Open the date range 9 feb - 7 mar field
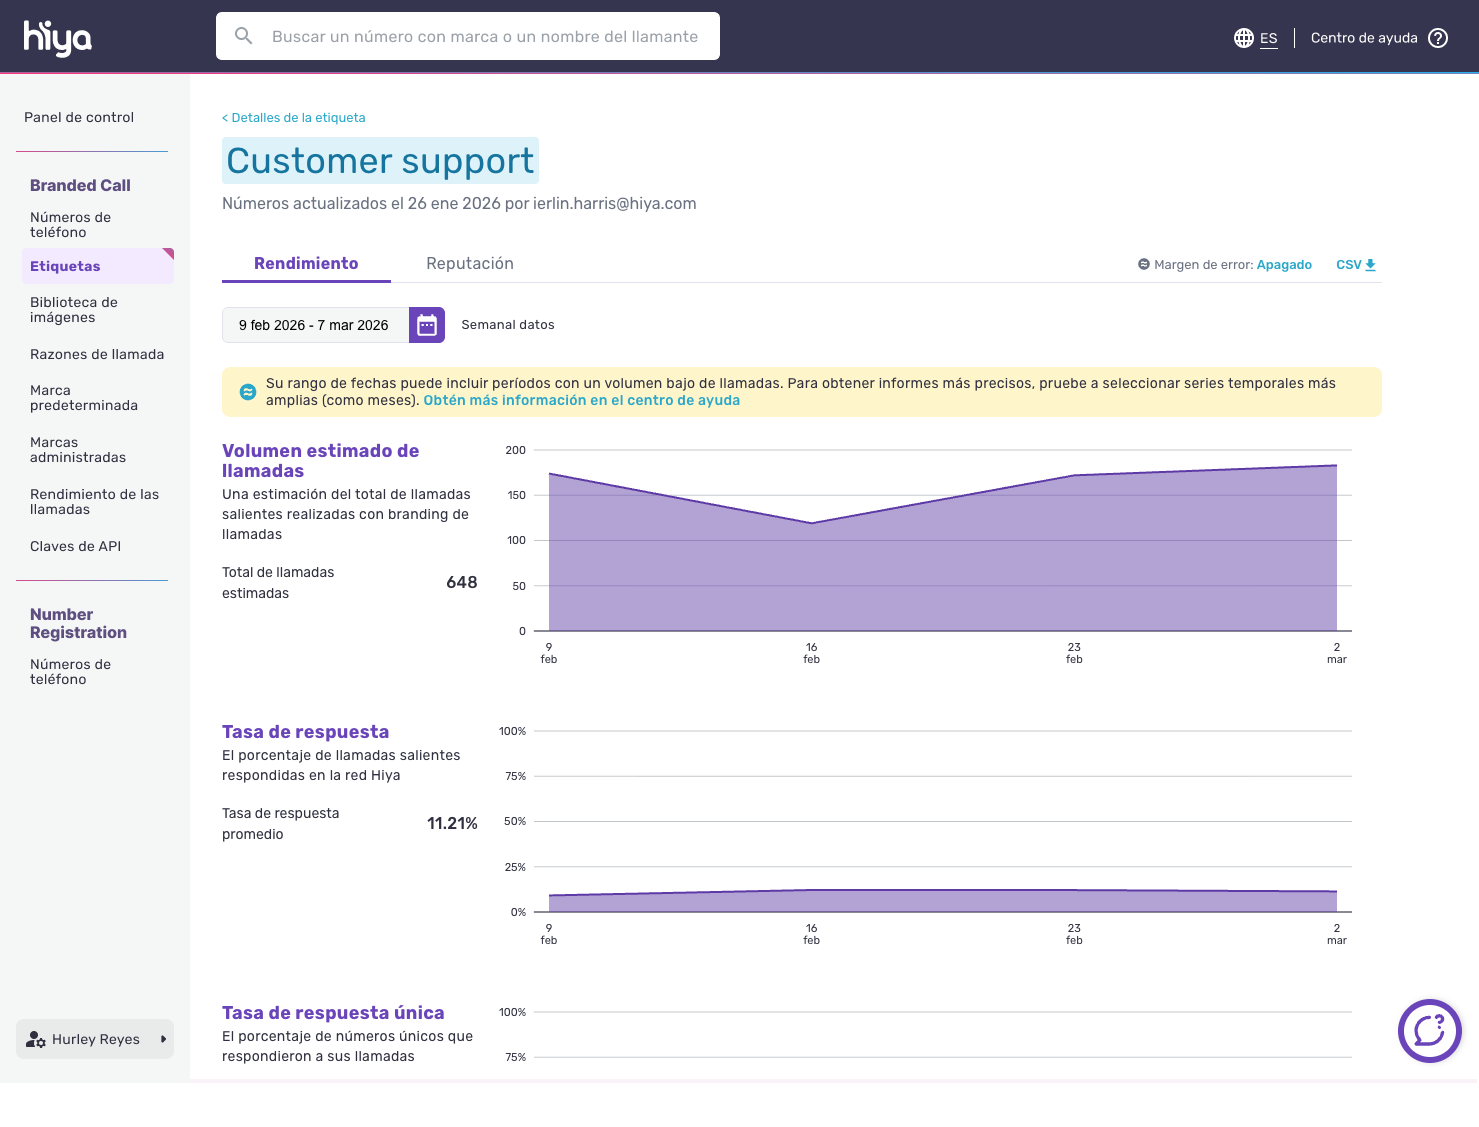Image resolution: width=1479 pixels, height=1127 pixels. (x=314, y=325)
